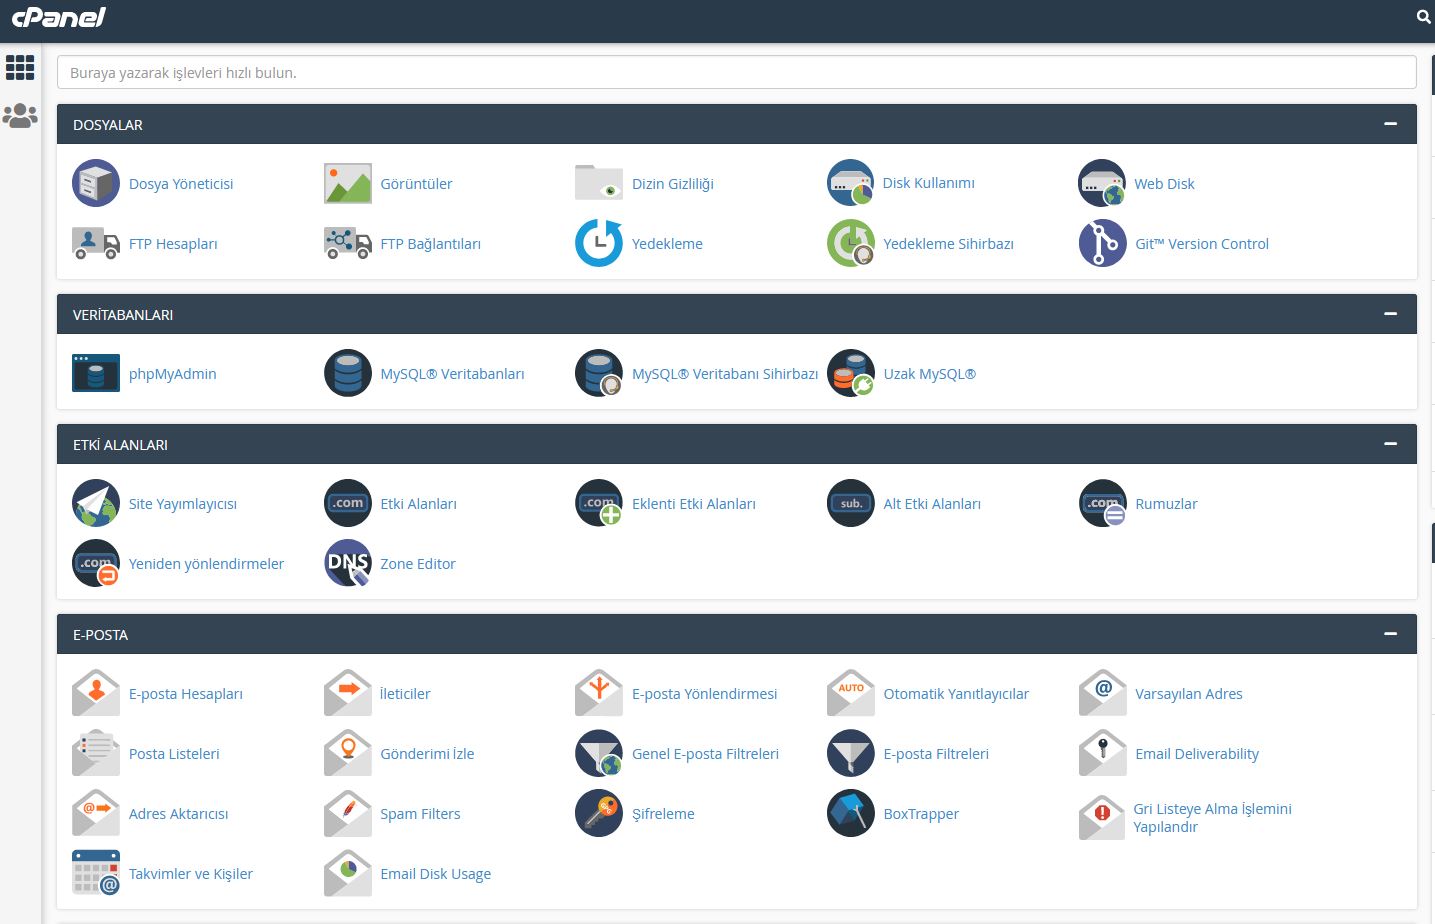Open the Şifreleme encryption key icon

tap(599, 813)
